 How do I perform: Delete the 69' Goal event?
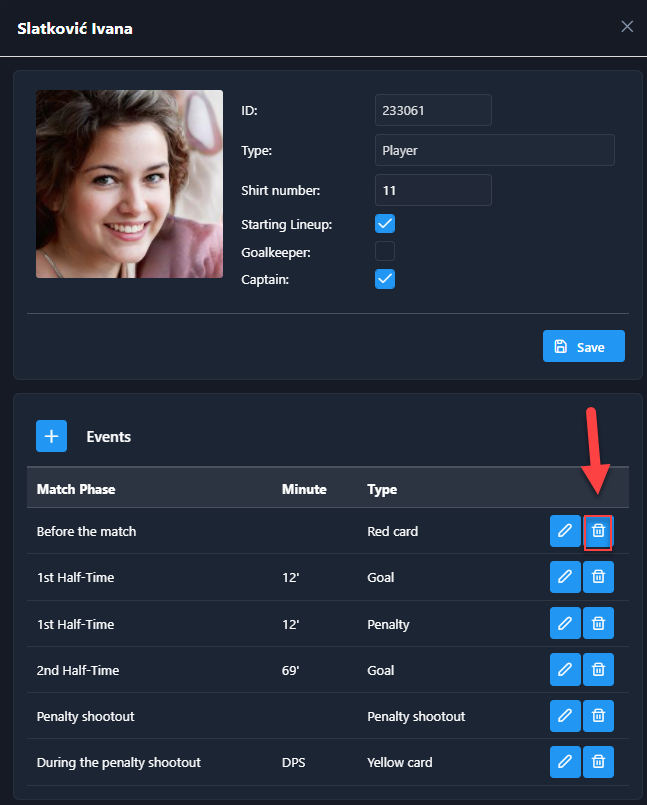pyautogui.click(x=598, y=670)
